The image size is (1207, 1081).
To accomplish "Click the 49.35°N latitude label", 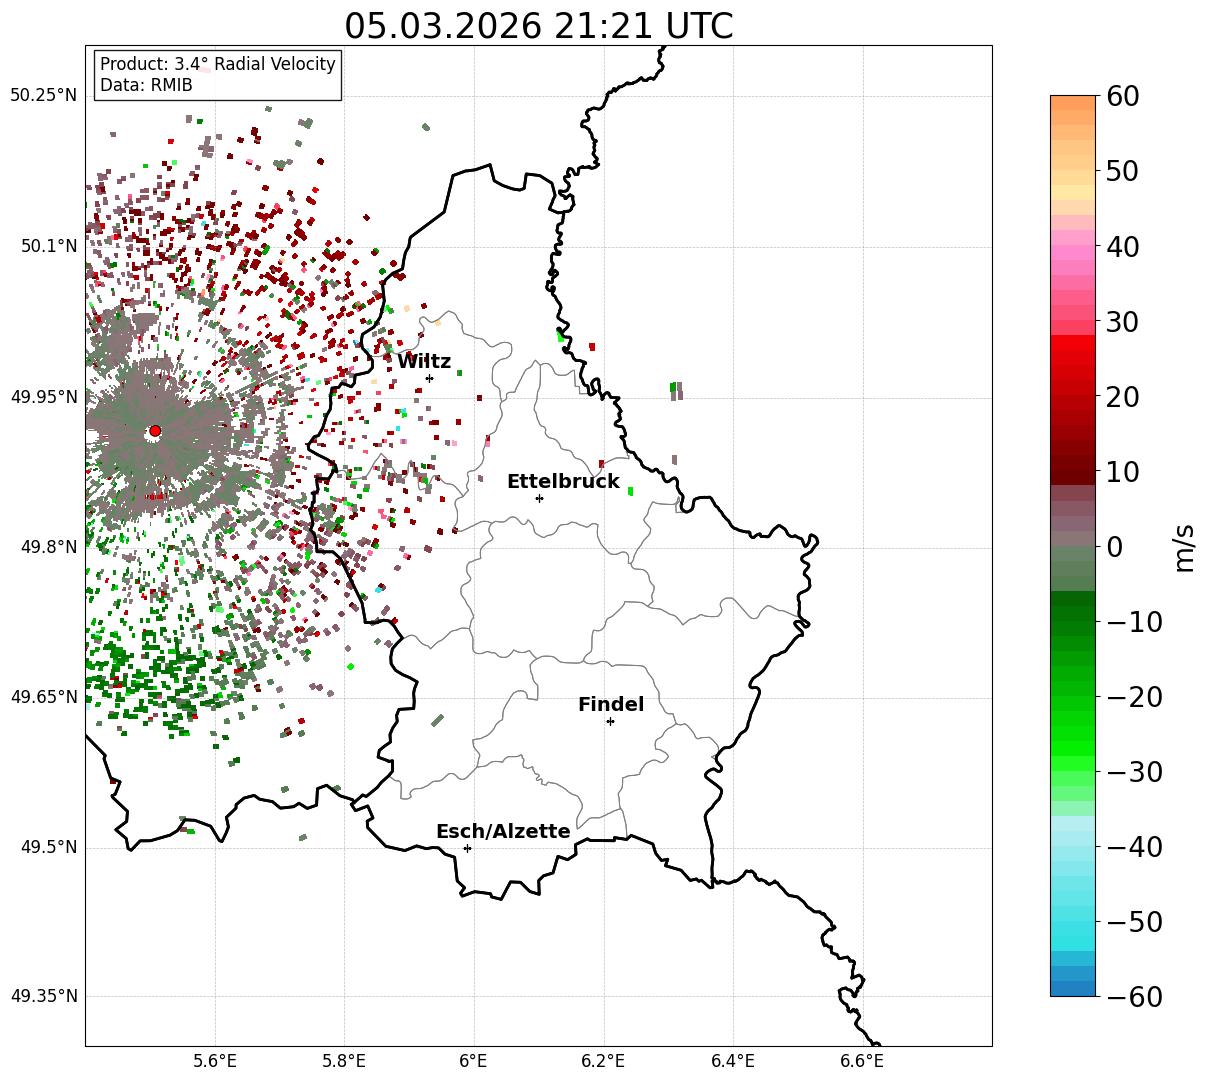I will click(44, 996).
